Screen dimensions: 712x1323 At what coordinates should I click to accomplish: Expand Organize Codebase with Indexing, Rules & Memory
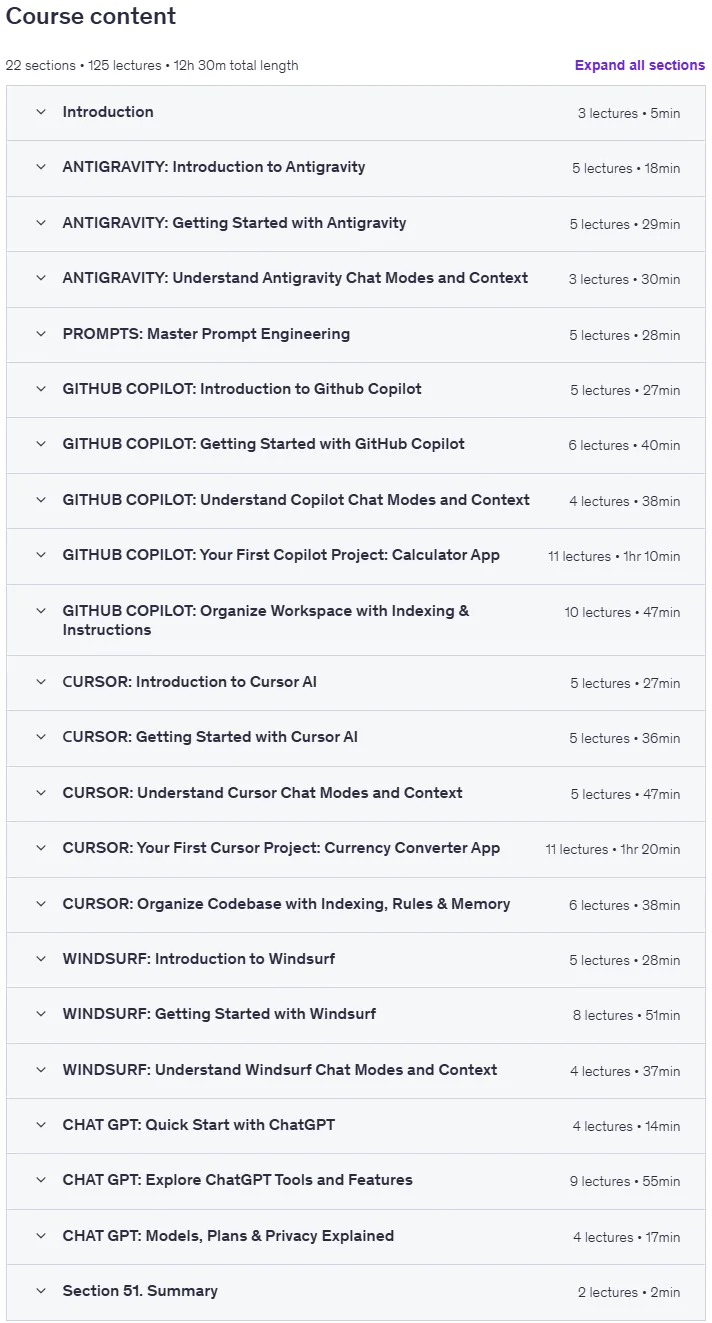tap(356, 905)
